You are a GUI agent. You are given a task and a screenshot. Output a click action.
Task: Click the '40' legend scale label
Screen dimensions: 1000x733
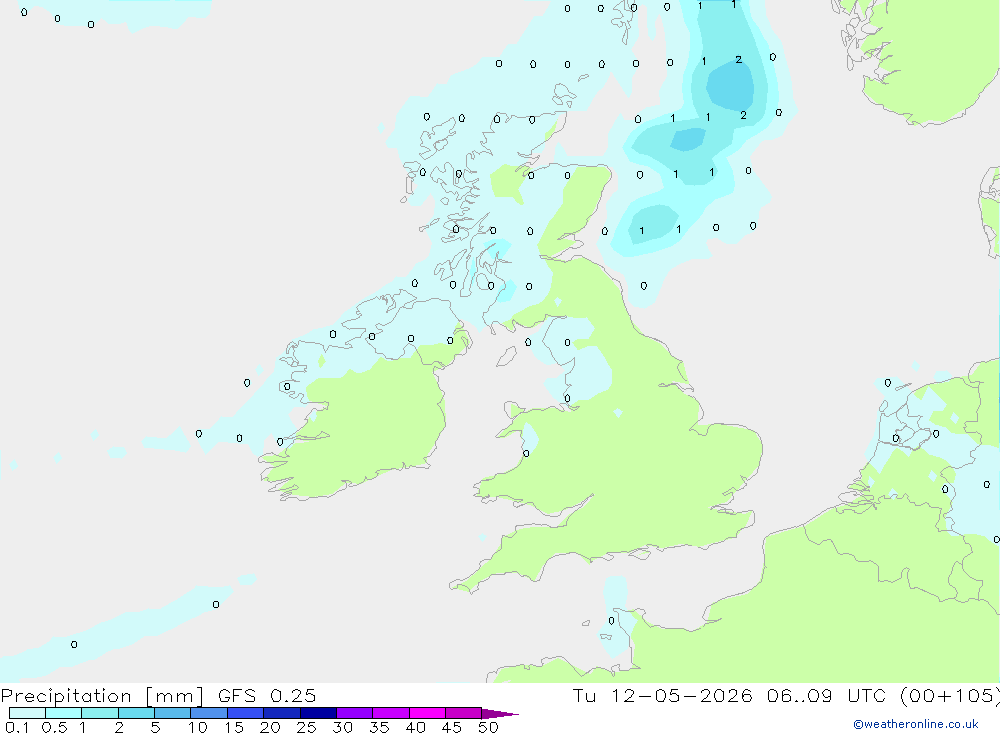pos(415,727)
